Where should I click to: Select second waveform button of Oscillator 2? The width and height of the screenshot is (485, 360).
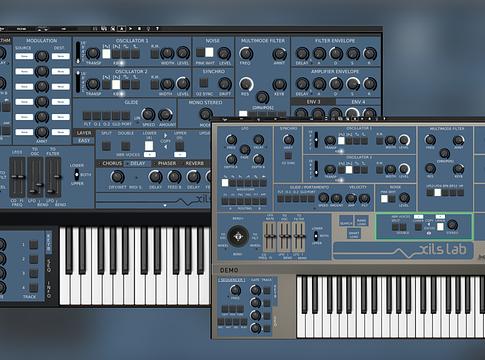[116, 84]
